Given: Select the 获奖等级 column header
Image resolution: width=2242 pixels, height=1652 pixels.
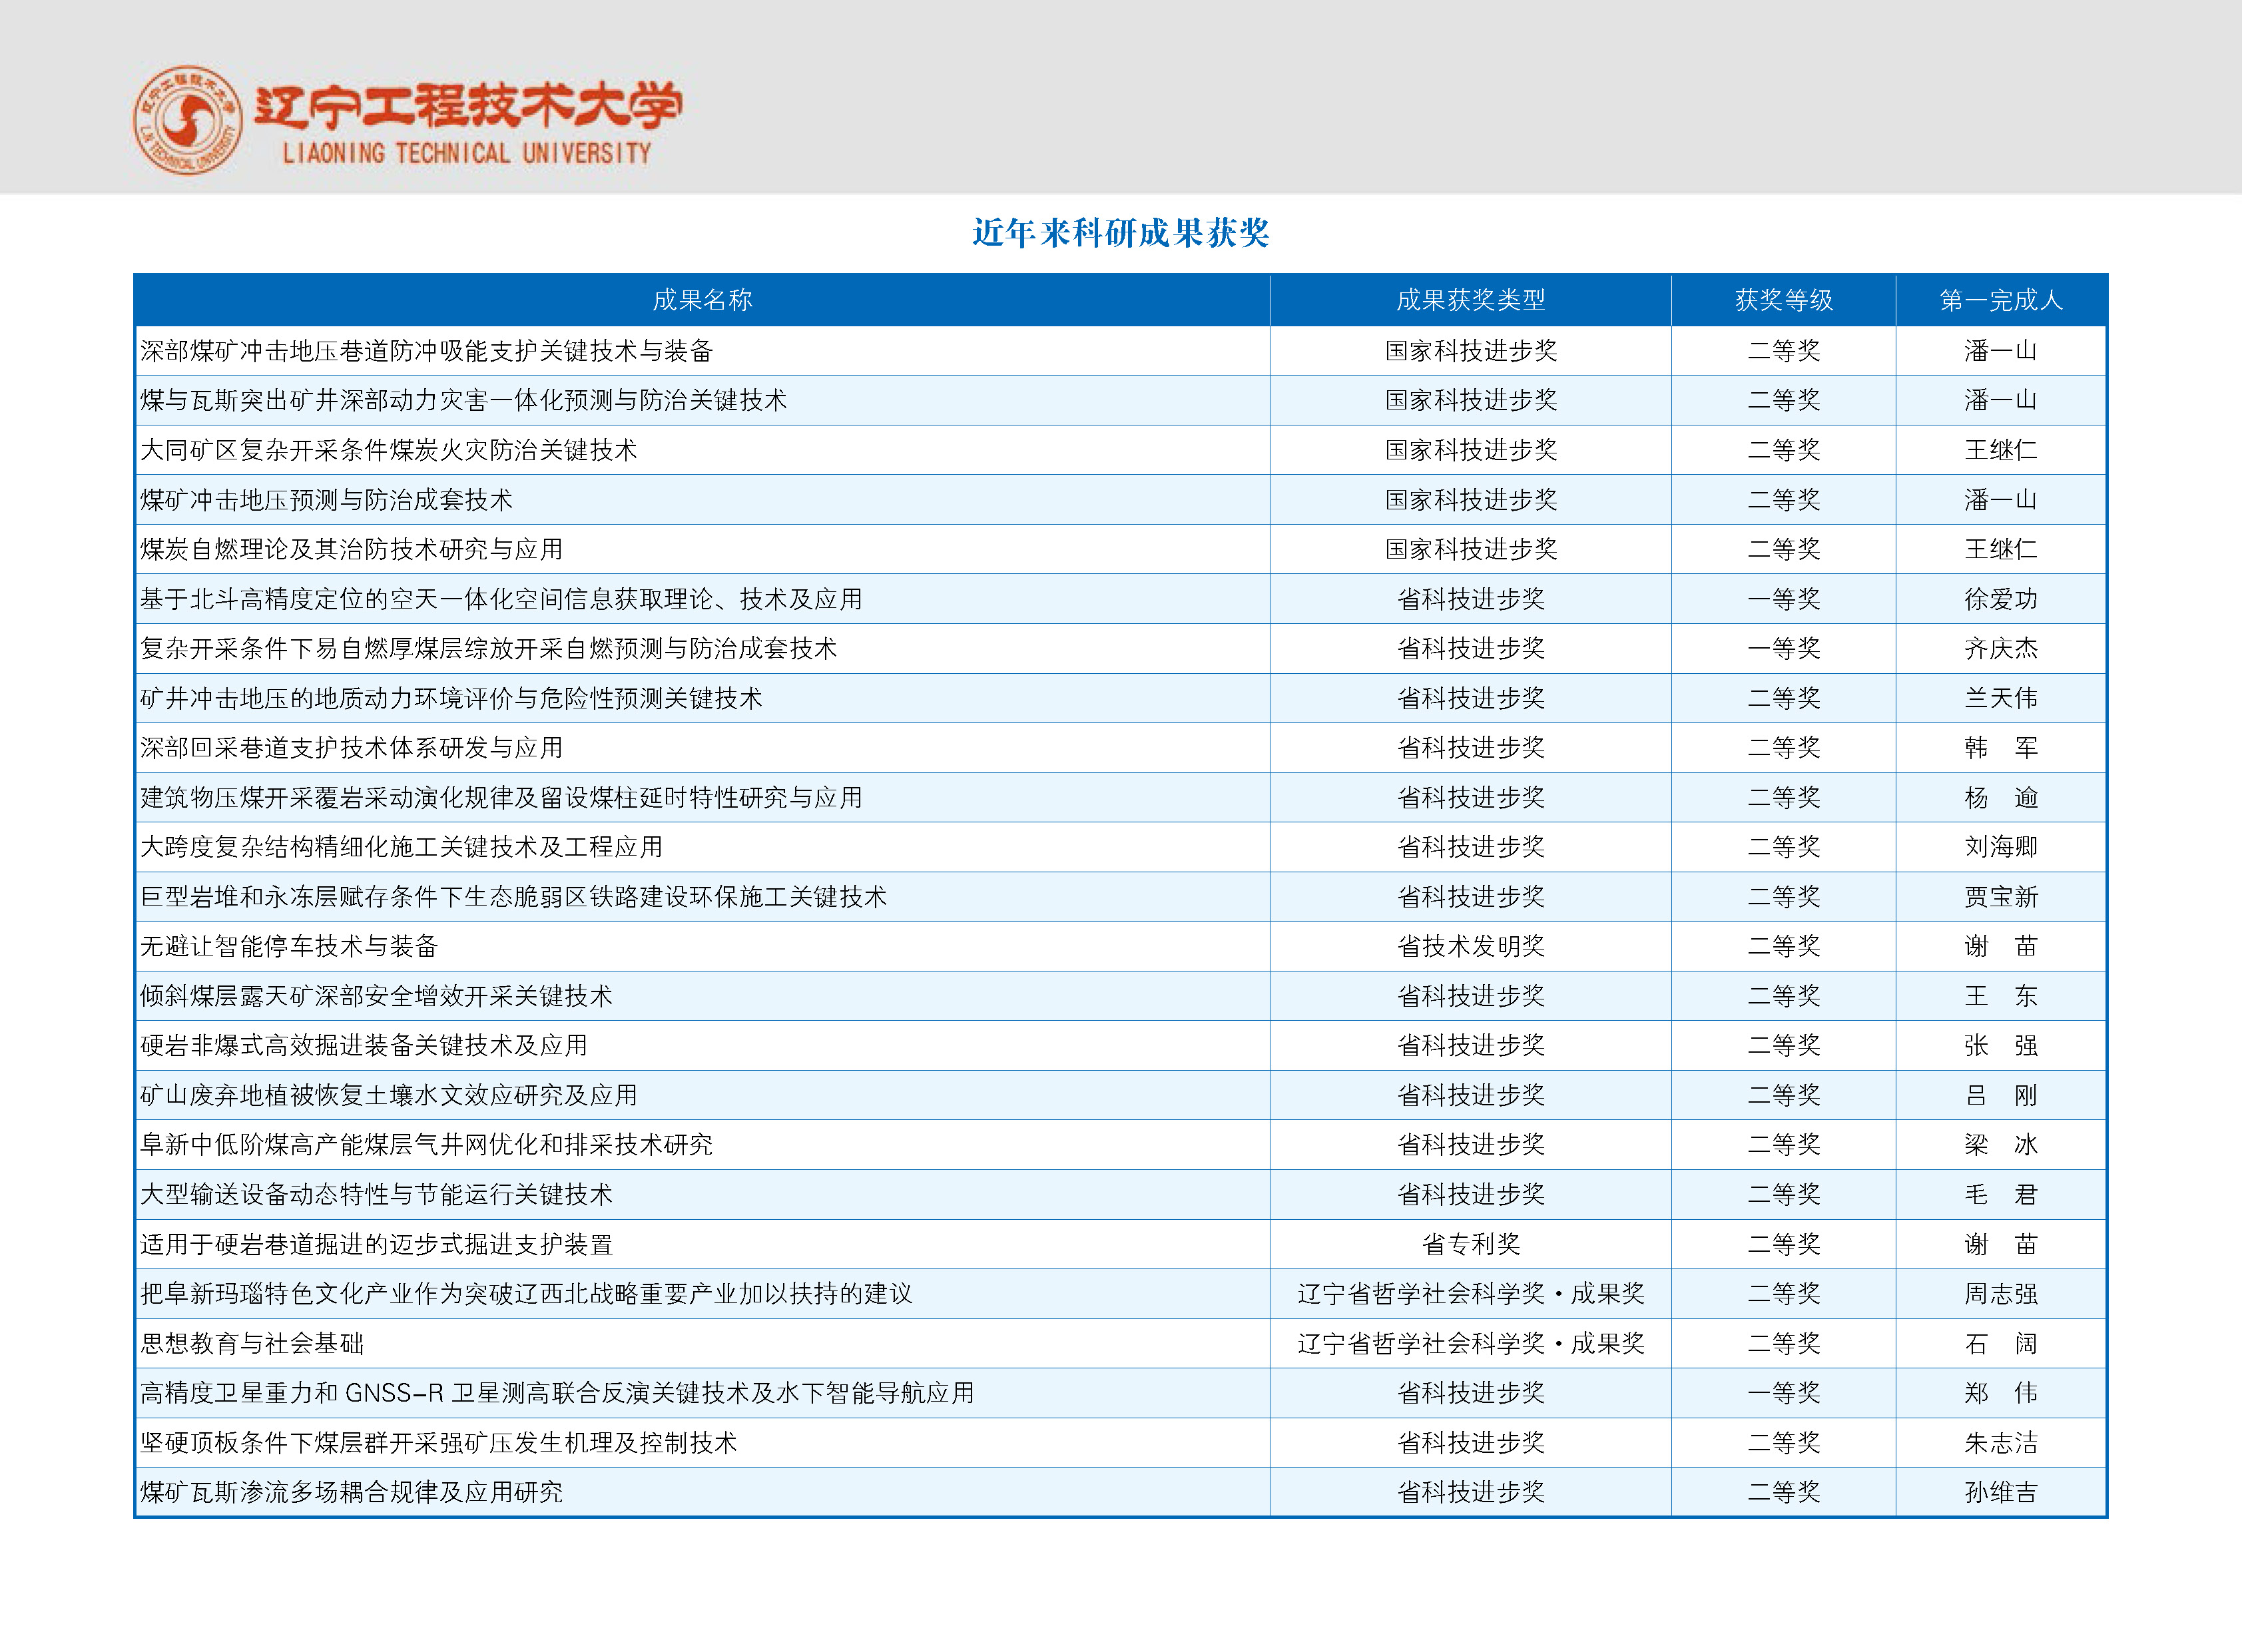Looking at the screenshot, I should pos(1784,300).
